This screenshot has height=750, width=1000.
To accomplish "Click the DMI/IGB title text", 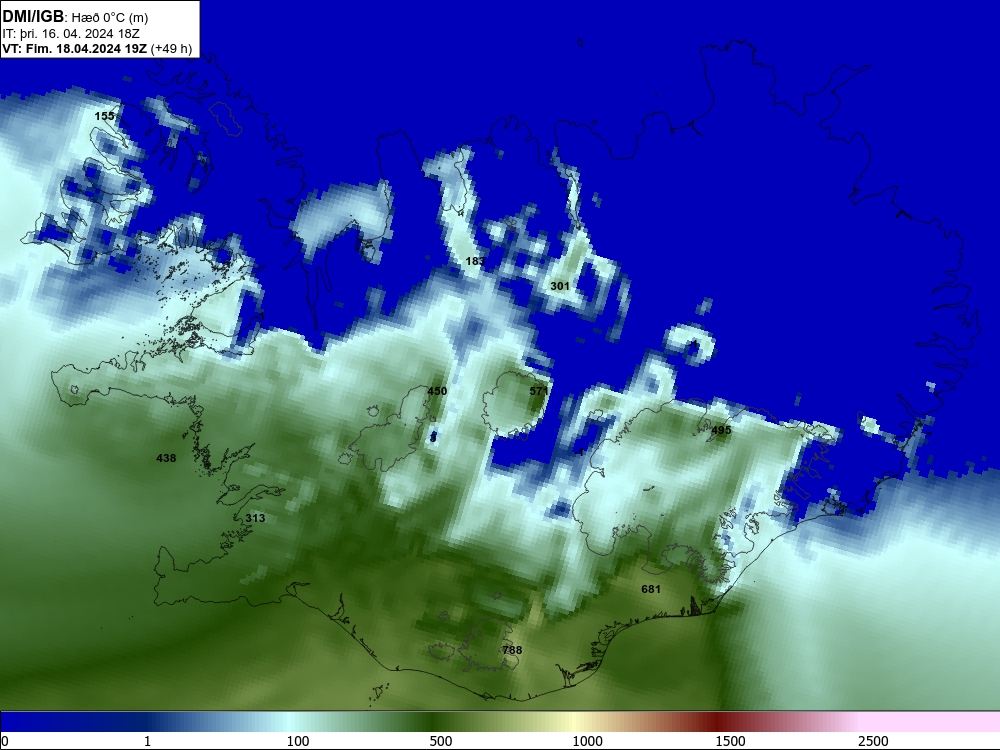I will (33, 17).
